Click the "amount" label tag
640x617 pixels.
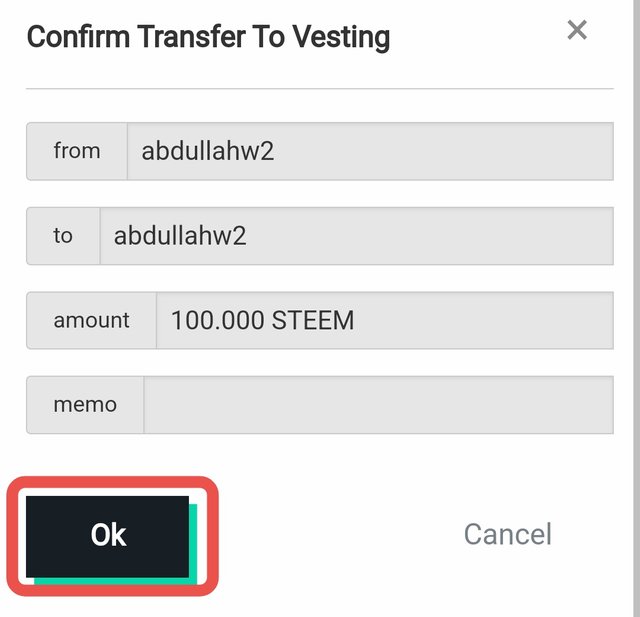[x=91, y=320]
